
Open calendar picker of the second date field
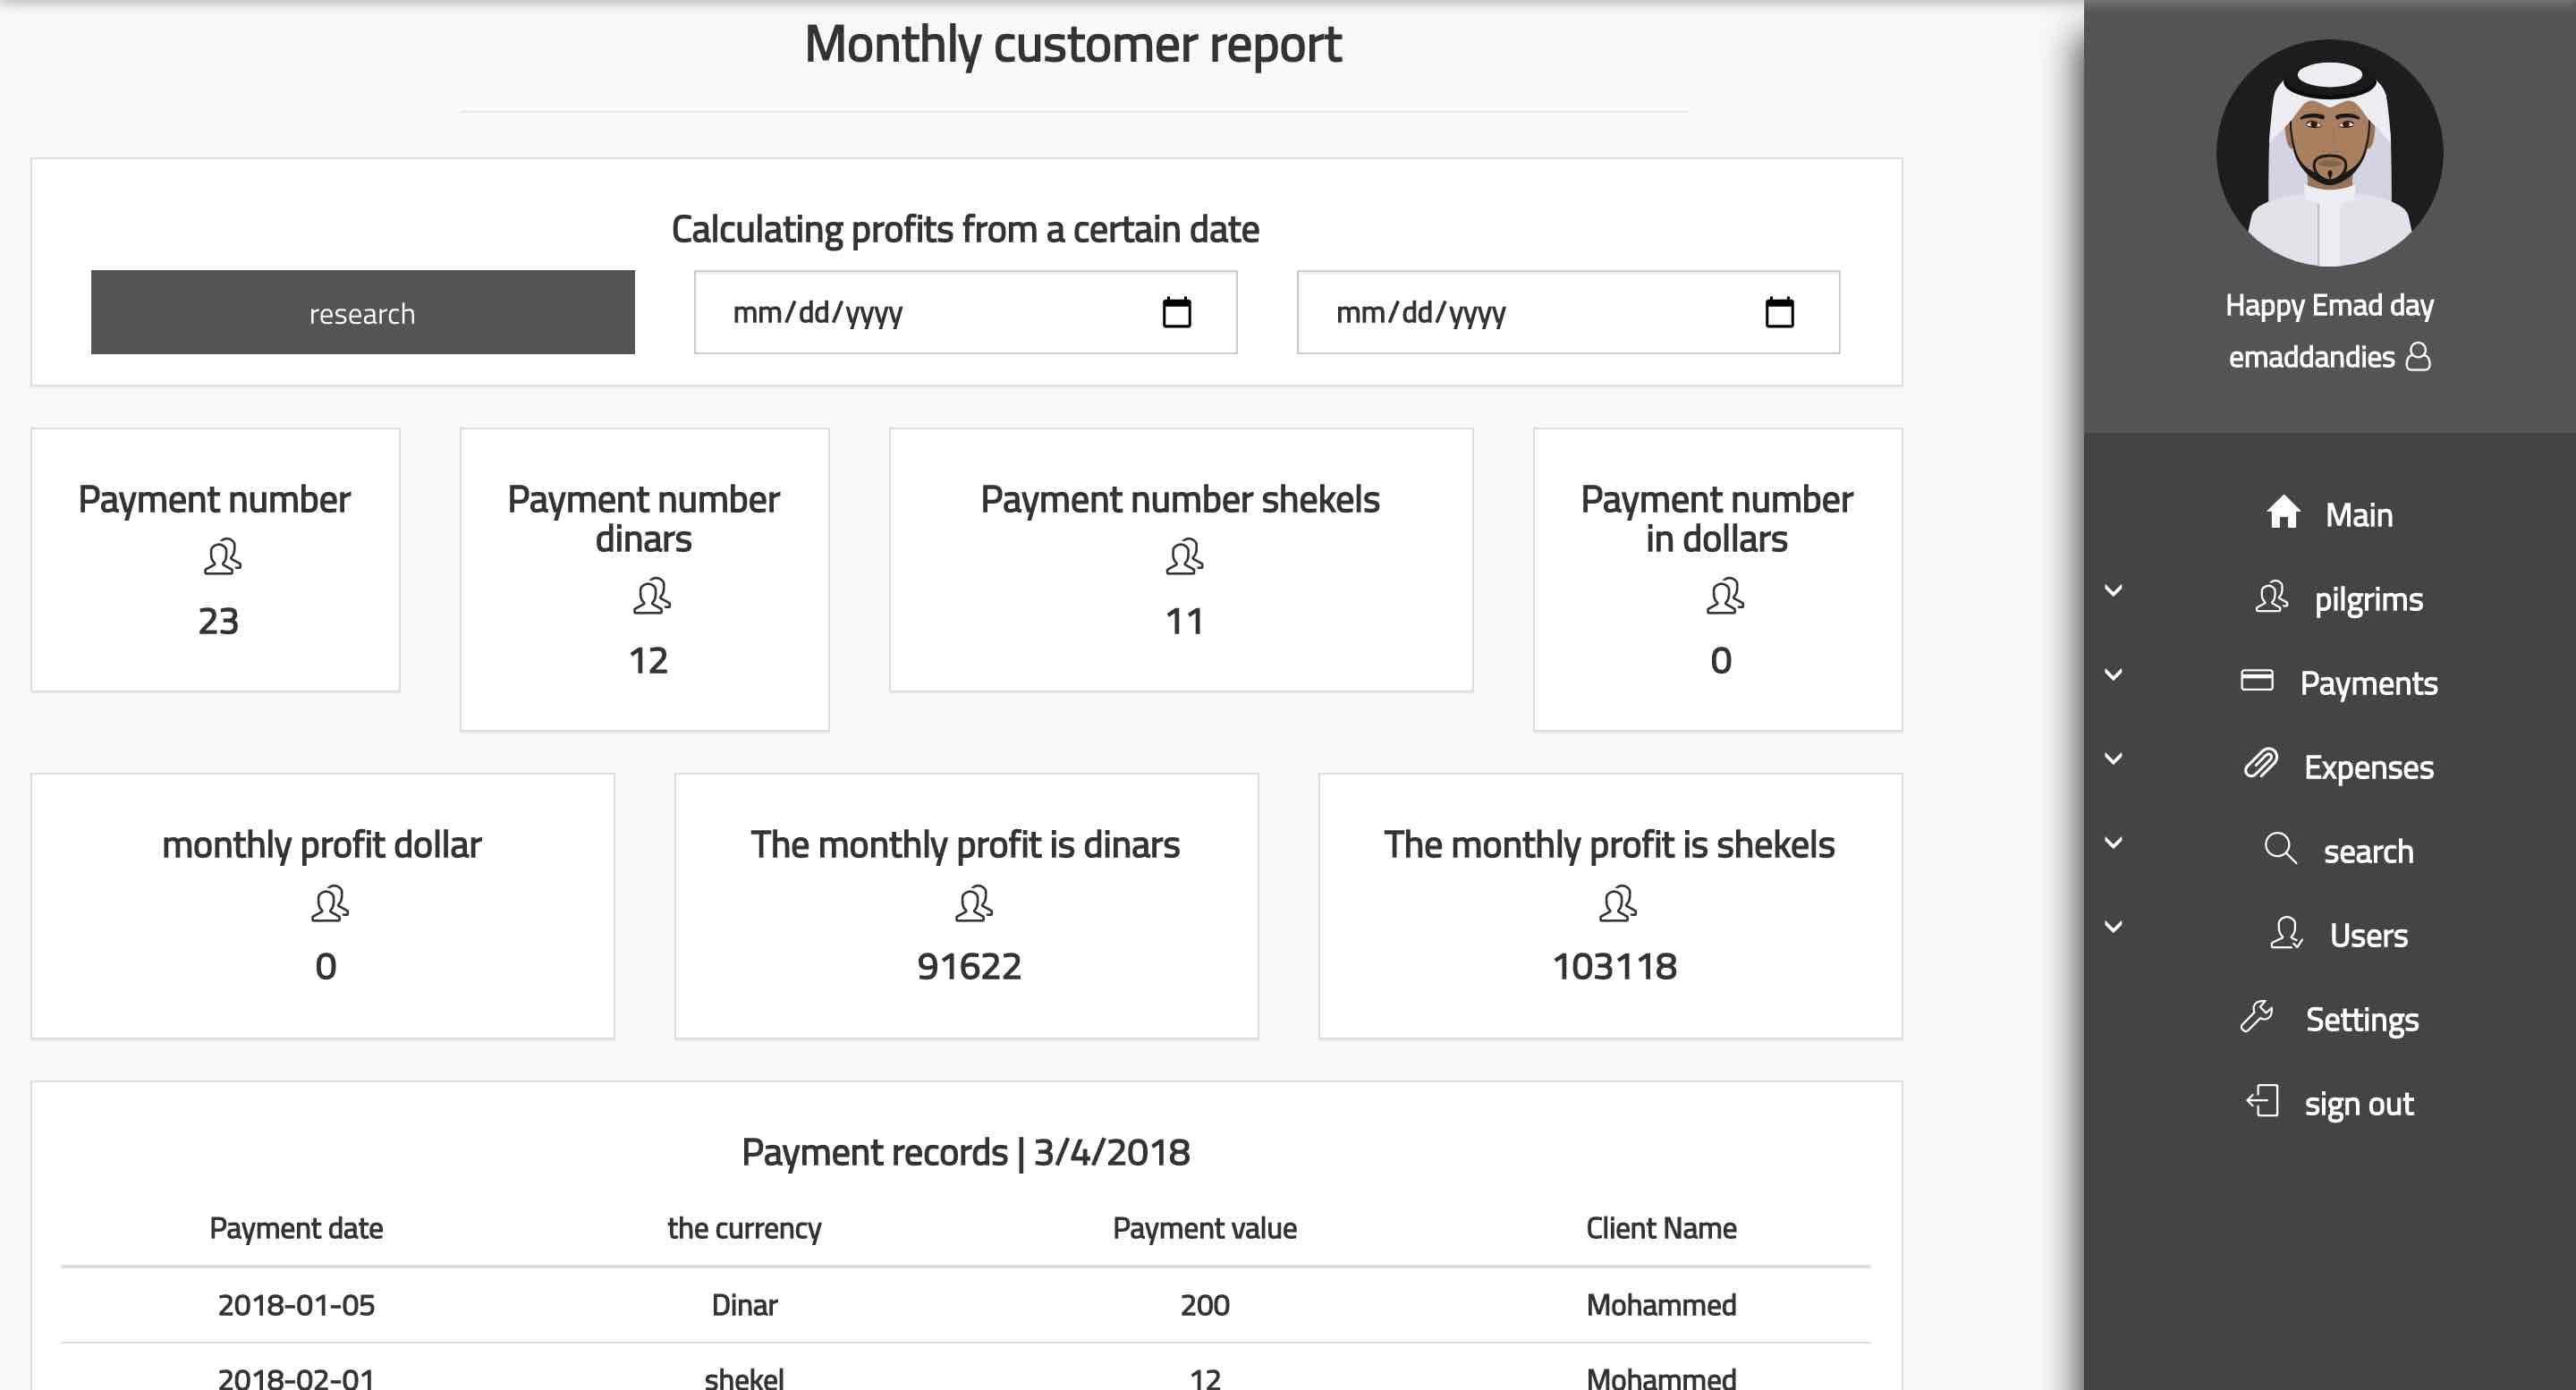pyautogui.click(x=1779, y=313)
